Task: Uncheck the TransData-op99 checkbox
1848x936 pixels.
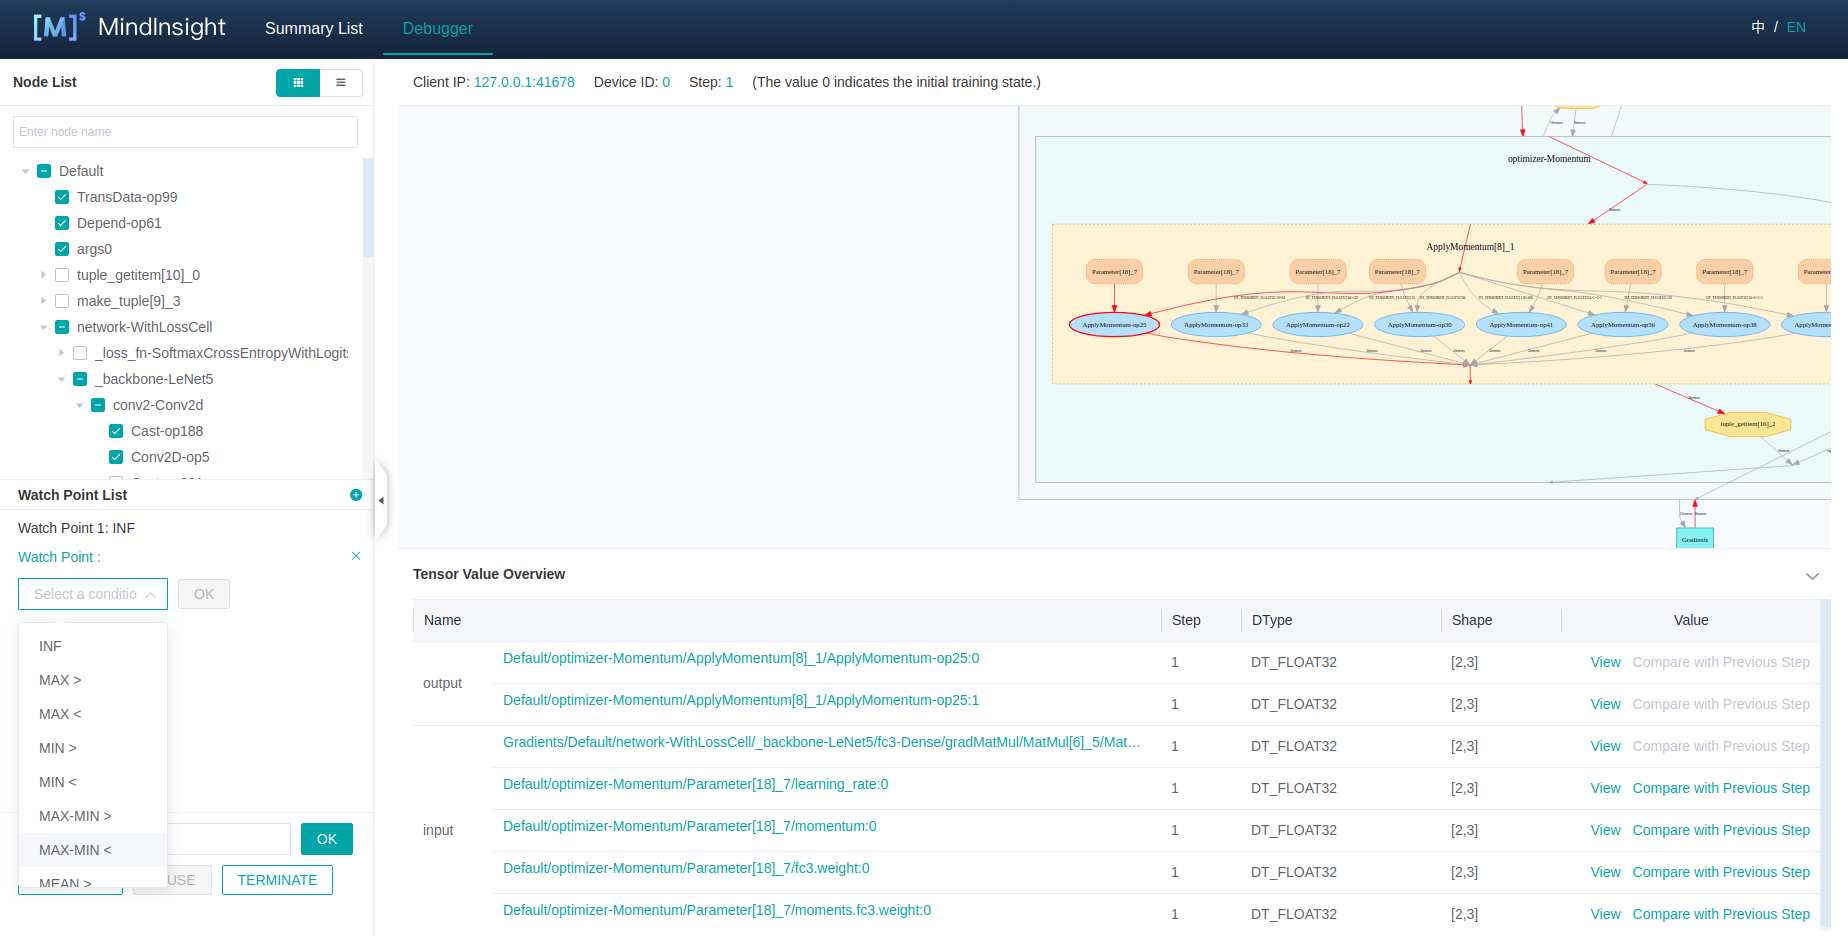Action: (x=62, y=197)
